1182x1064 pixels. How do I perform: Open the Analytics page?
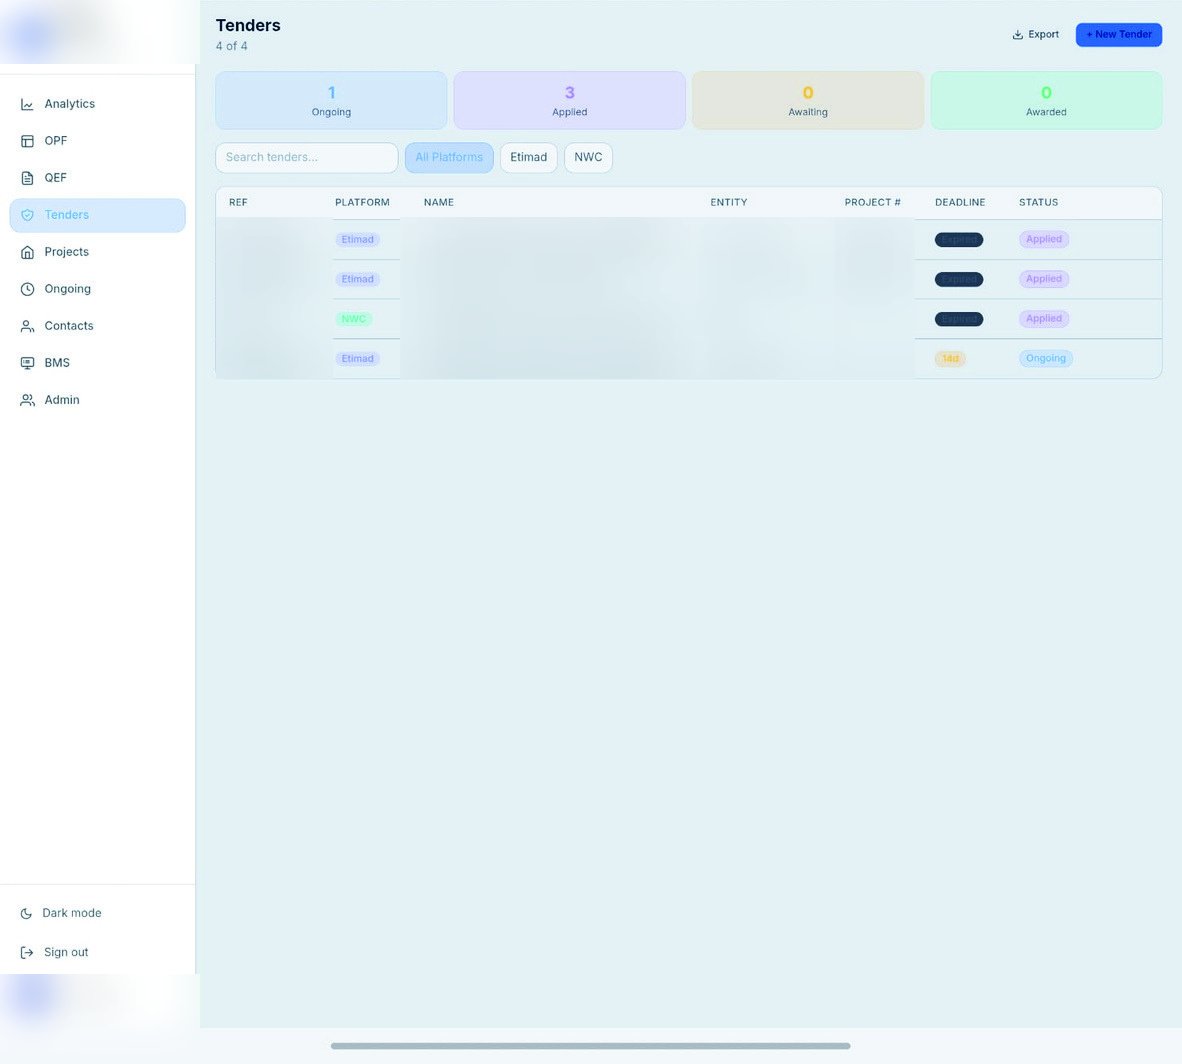pos(97,104)
